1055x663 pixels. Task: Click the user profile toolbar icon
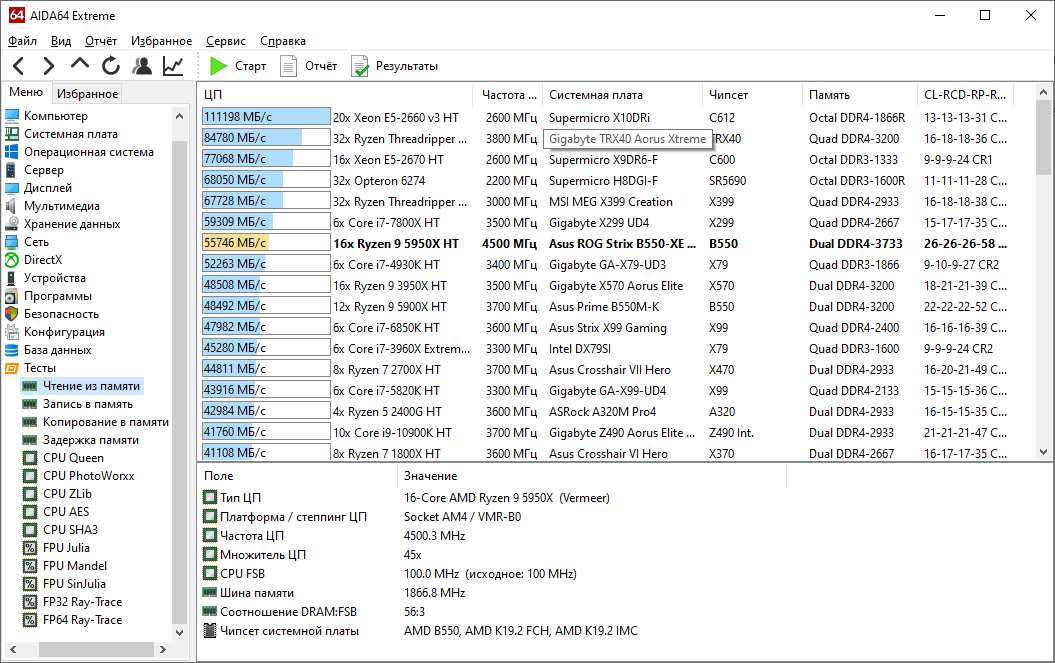click(142, 66)
